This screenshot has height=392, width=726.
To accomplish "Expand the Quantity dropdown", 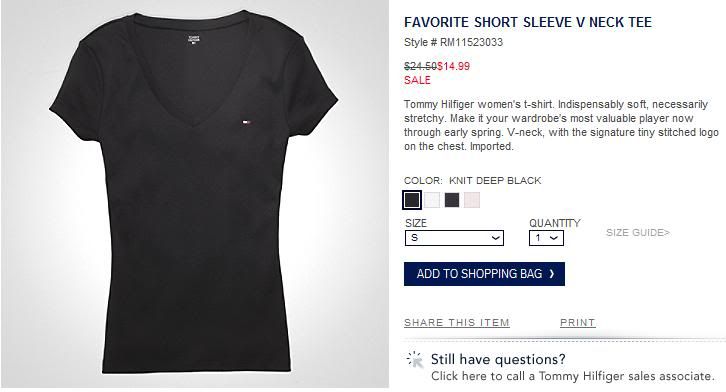I will (x=546, y=238).
